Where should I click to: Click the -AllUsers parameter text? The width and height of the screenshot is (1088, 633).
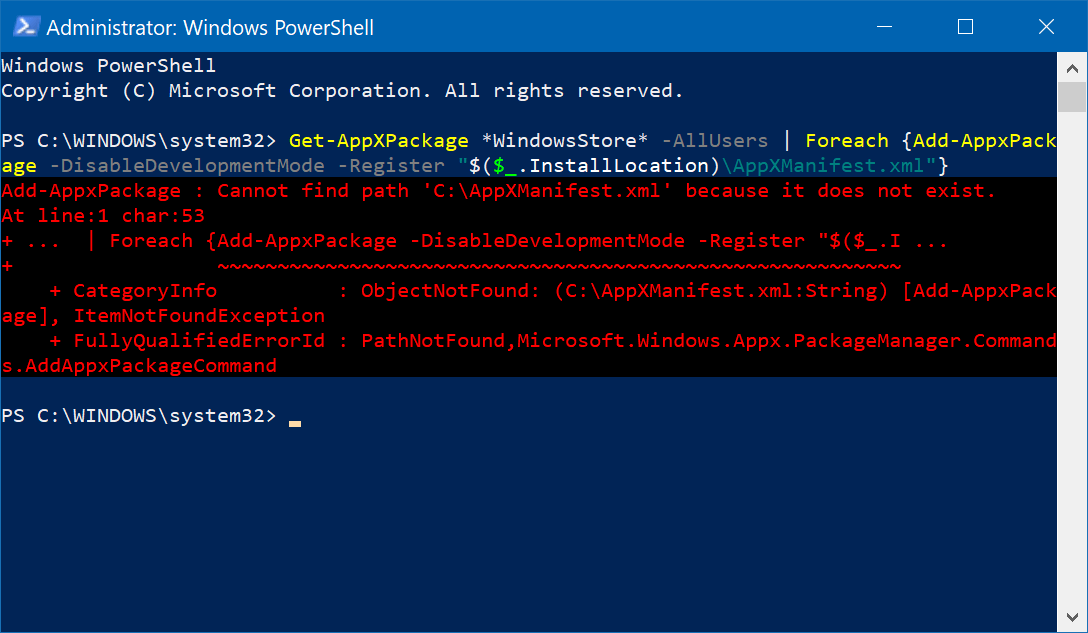(715, 140)
